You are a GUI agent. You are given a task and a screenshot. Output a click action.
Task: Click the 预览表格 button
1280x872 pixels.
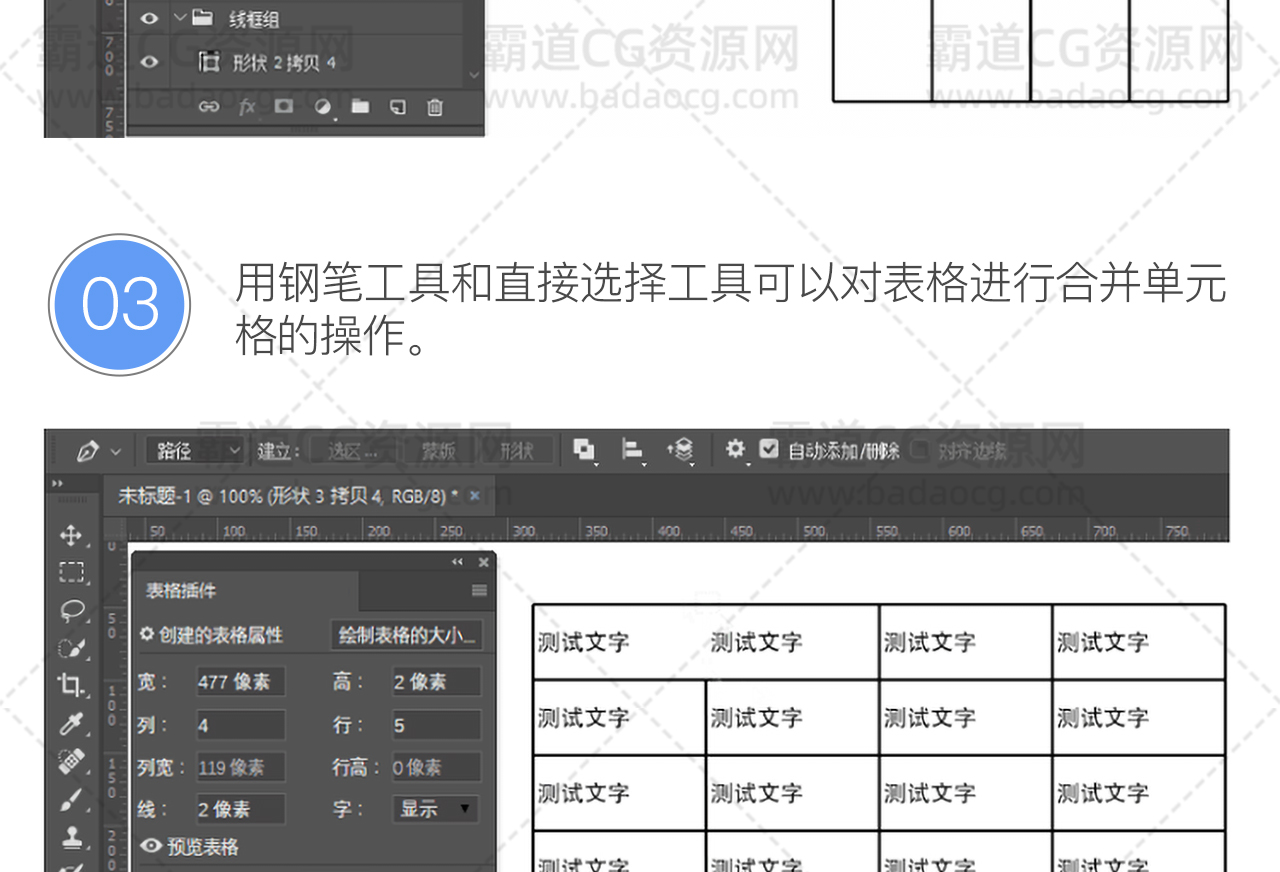pyautogui.click(x=190, y=847)
